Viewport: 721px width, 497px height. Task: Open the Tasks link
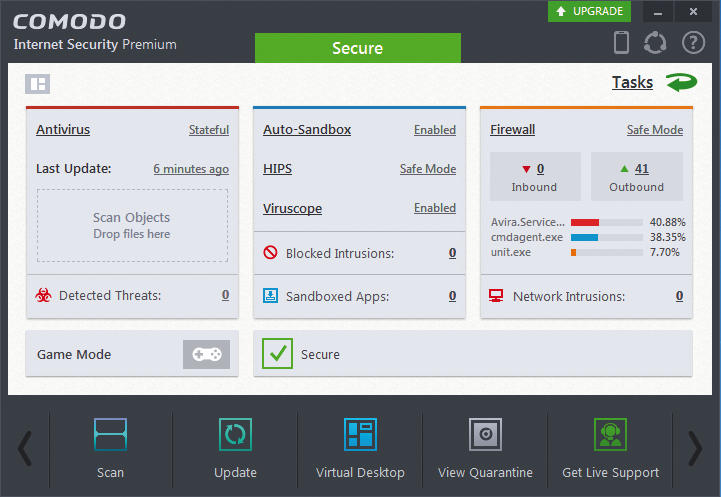pos(632,82)
